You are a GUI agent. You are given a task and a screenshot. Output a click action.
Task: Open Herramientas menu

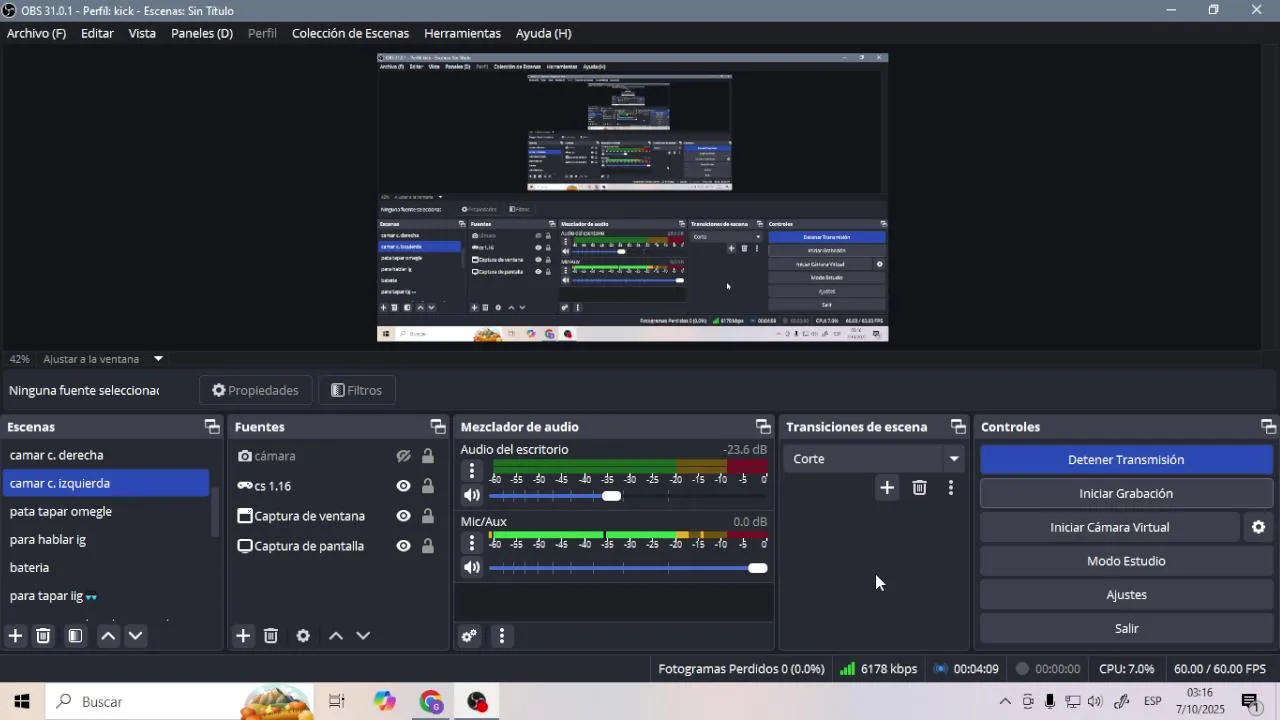(462, 33)
